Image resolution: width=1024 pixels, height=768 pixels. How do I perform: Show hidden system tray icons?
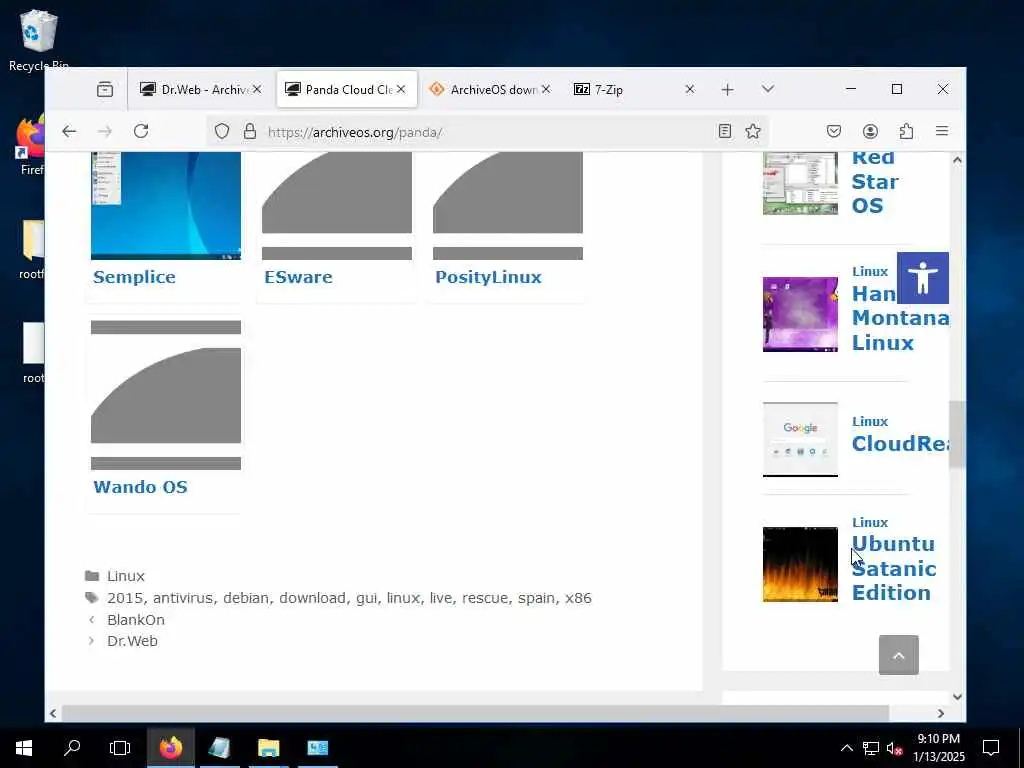point(846,748)
